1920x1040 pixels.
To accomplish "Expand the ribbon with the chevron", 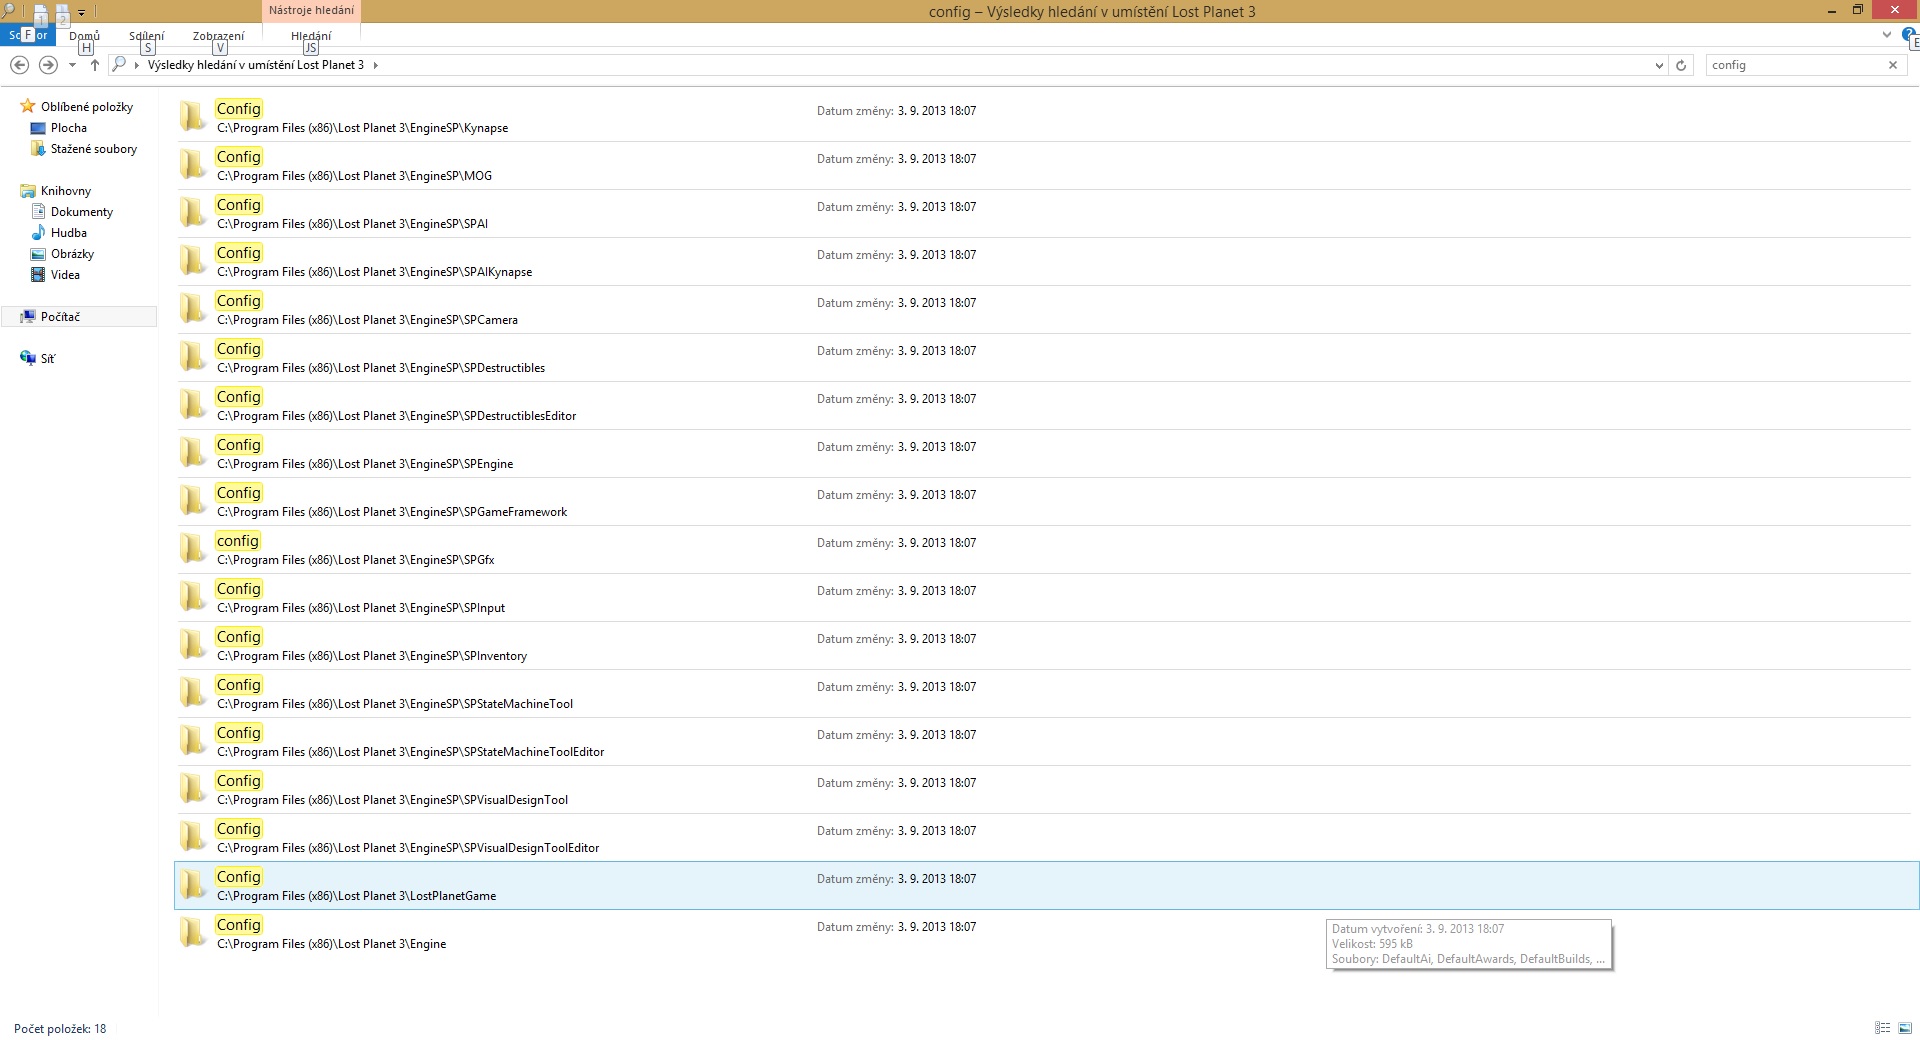I will pyautogui.click(x=1886, y=35).
